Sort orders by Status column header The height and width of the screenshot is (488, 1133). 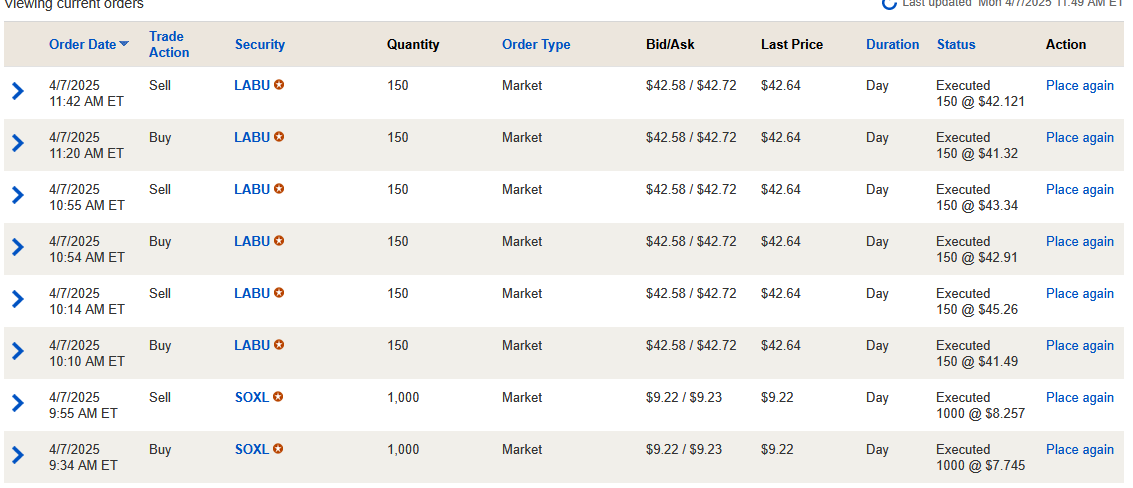pyautogui.click(x=956, y=44)
